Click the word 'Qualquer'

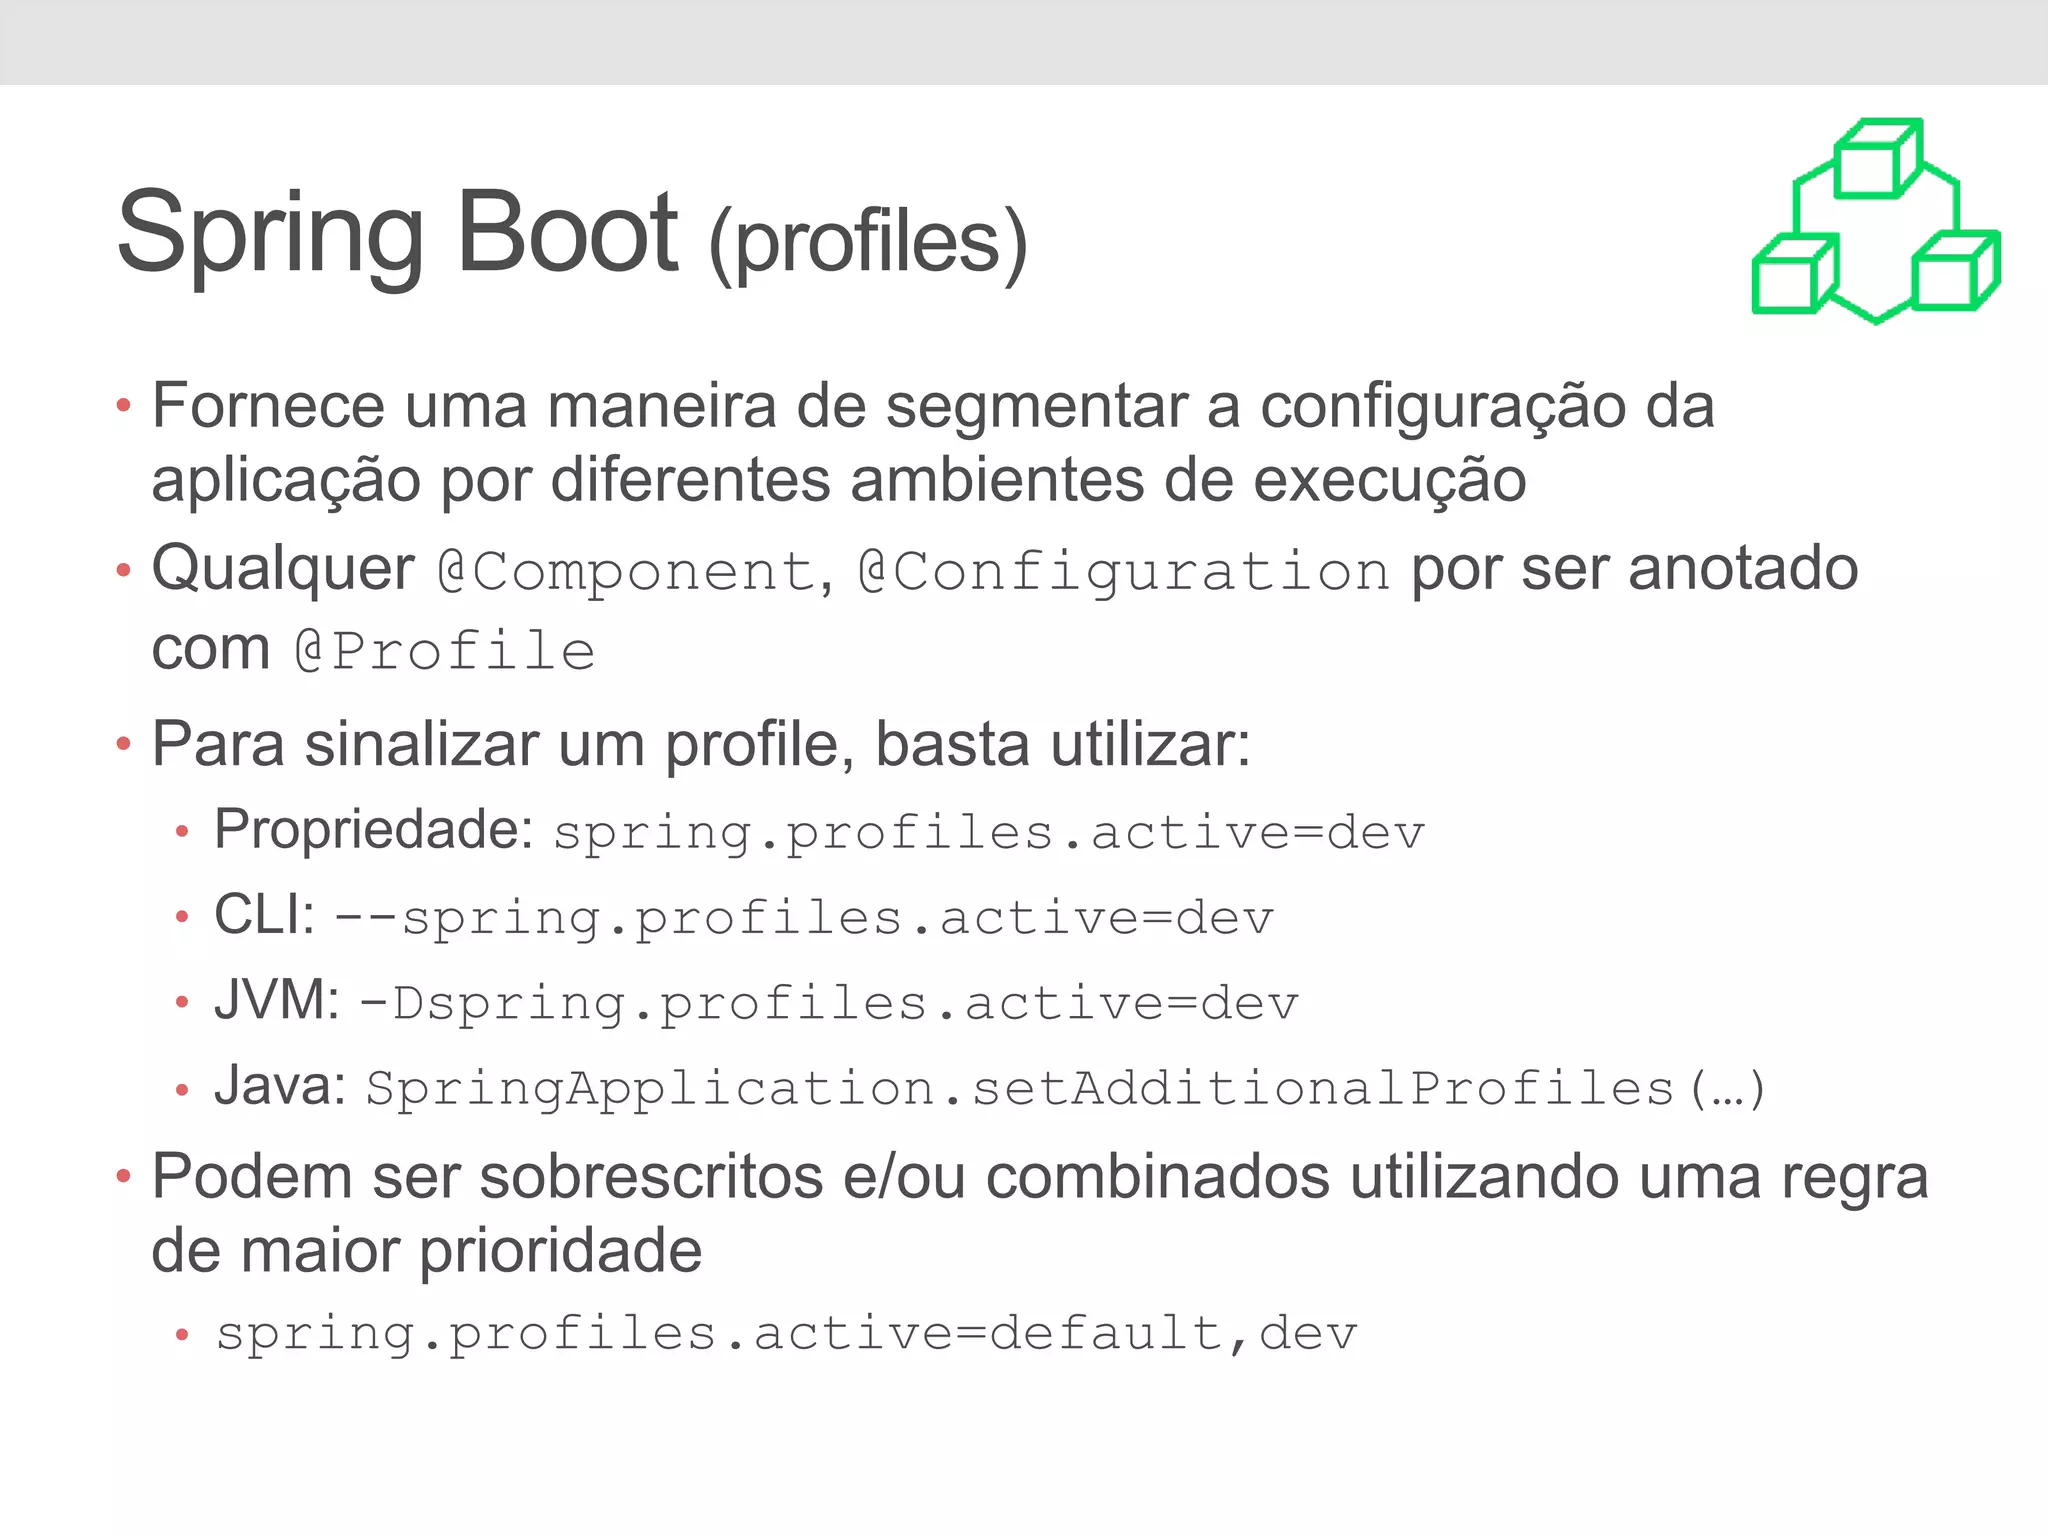coord(283,570)
